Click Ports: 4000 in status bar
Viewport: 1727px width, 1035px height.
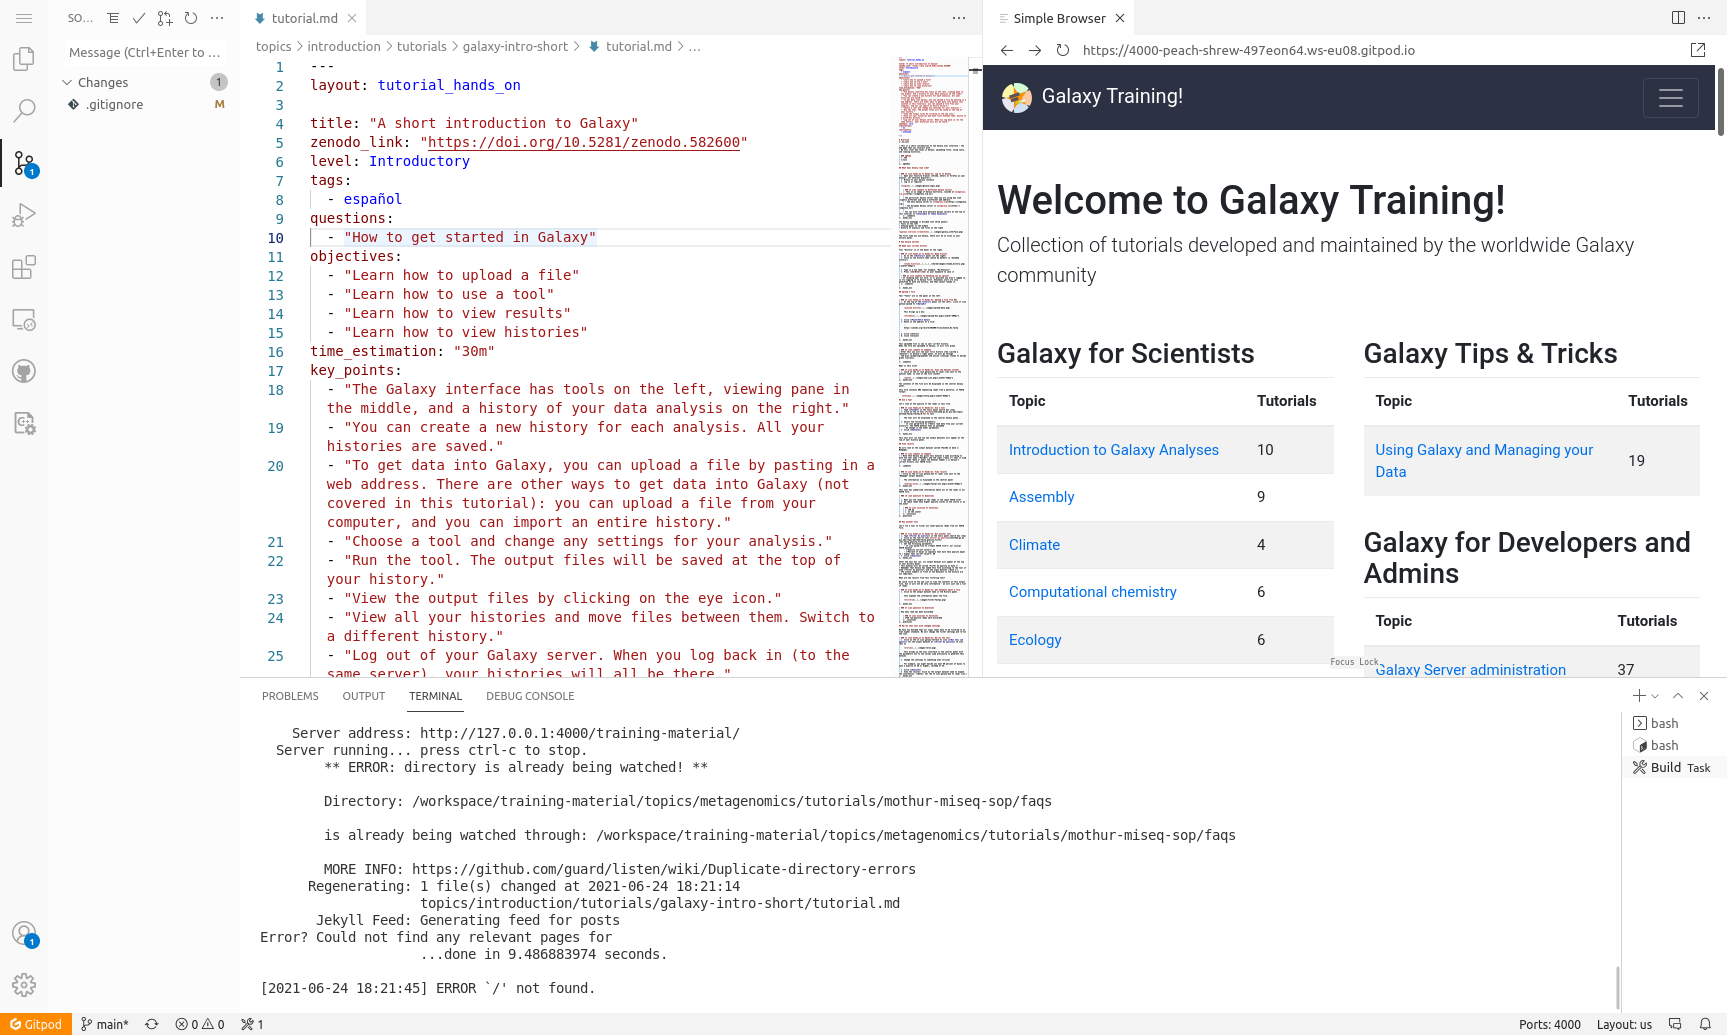coord(1550,1024)
